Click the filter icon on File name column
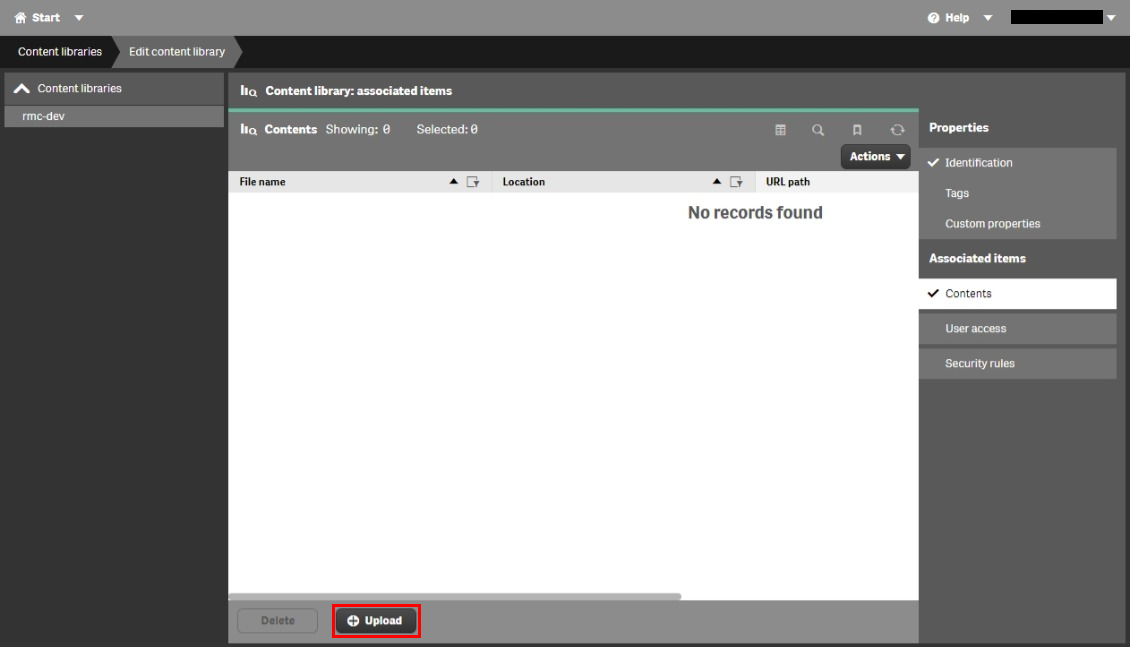The height and width of the screenshot is (647, 1130). point(474,181)
